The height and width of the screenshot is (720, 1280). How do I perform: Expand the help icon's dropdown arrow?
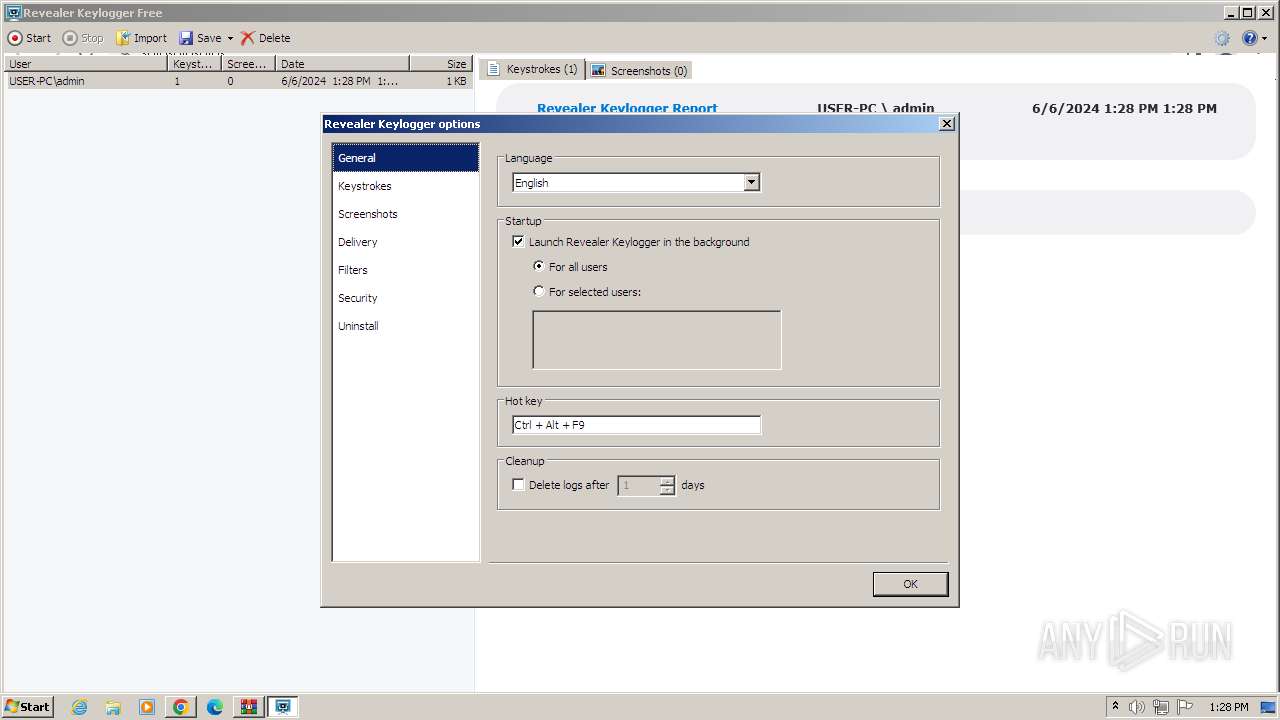[x=1264, y=38]
